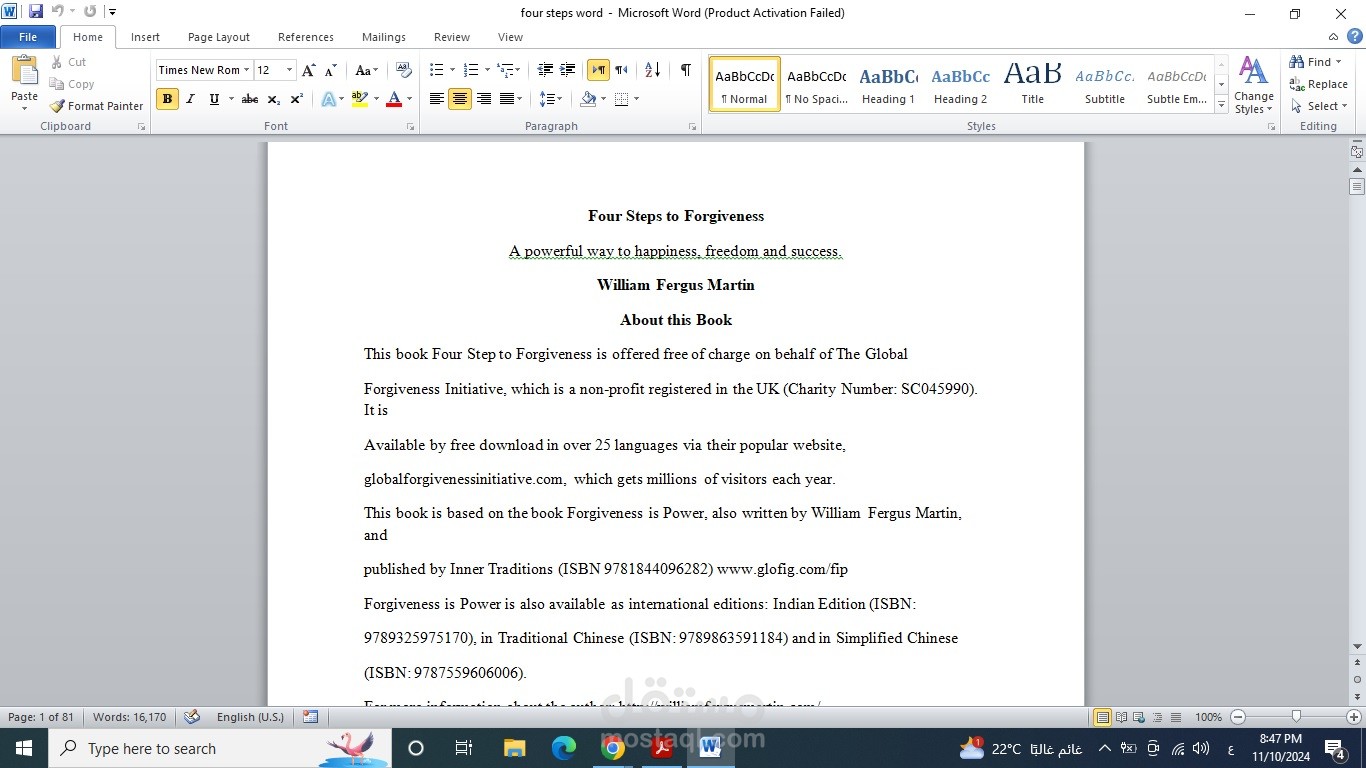This screenshot has height=768, width=1366.
Task: Open the Numbering list dropdown arrow
Action: tap(487, 70)
